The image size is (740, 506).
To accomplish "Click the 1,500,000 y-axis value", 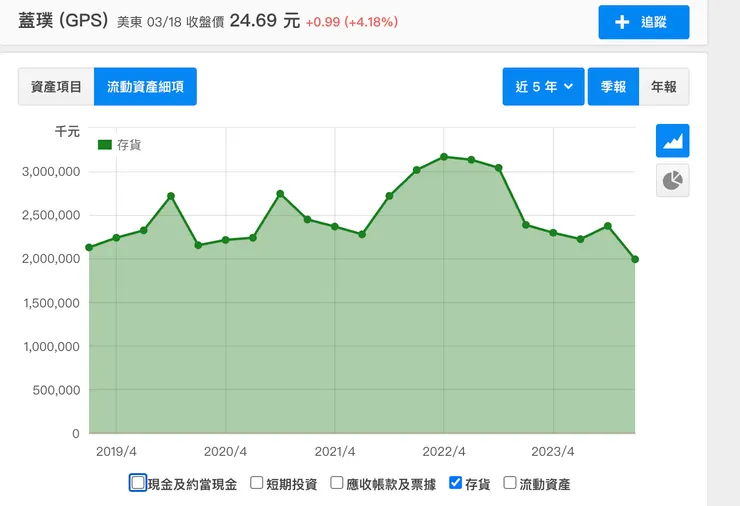I will coord(51,303).
